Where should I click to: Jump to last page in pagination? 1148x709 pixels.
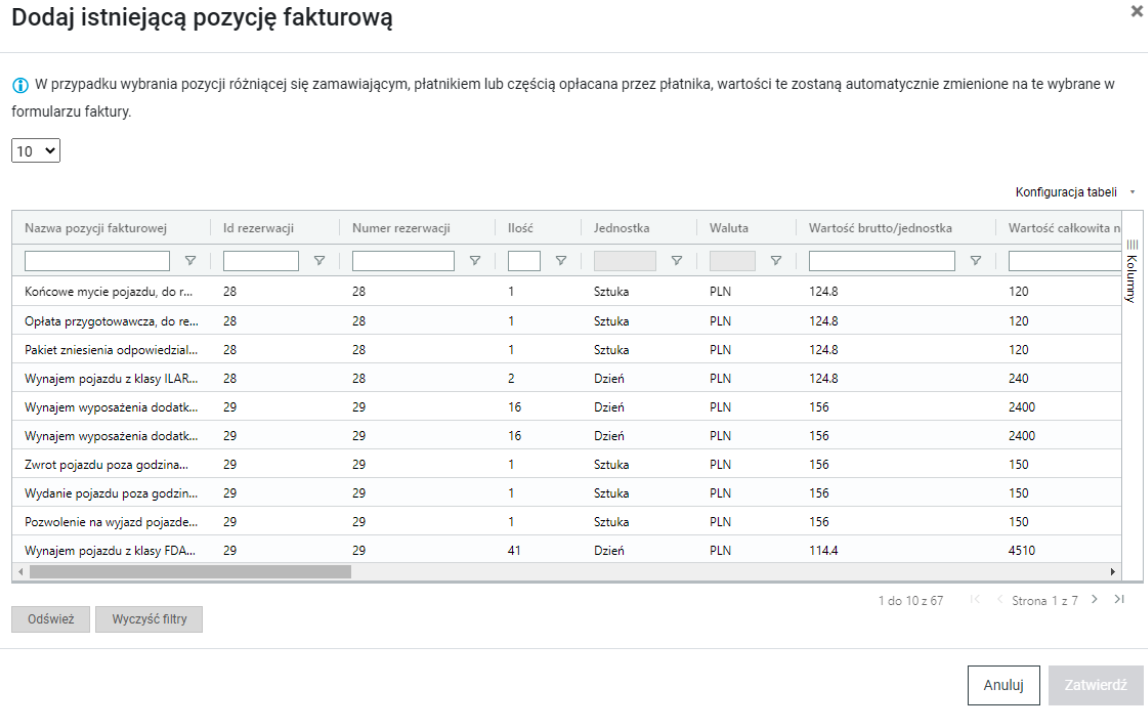click(1119, 600)
